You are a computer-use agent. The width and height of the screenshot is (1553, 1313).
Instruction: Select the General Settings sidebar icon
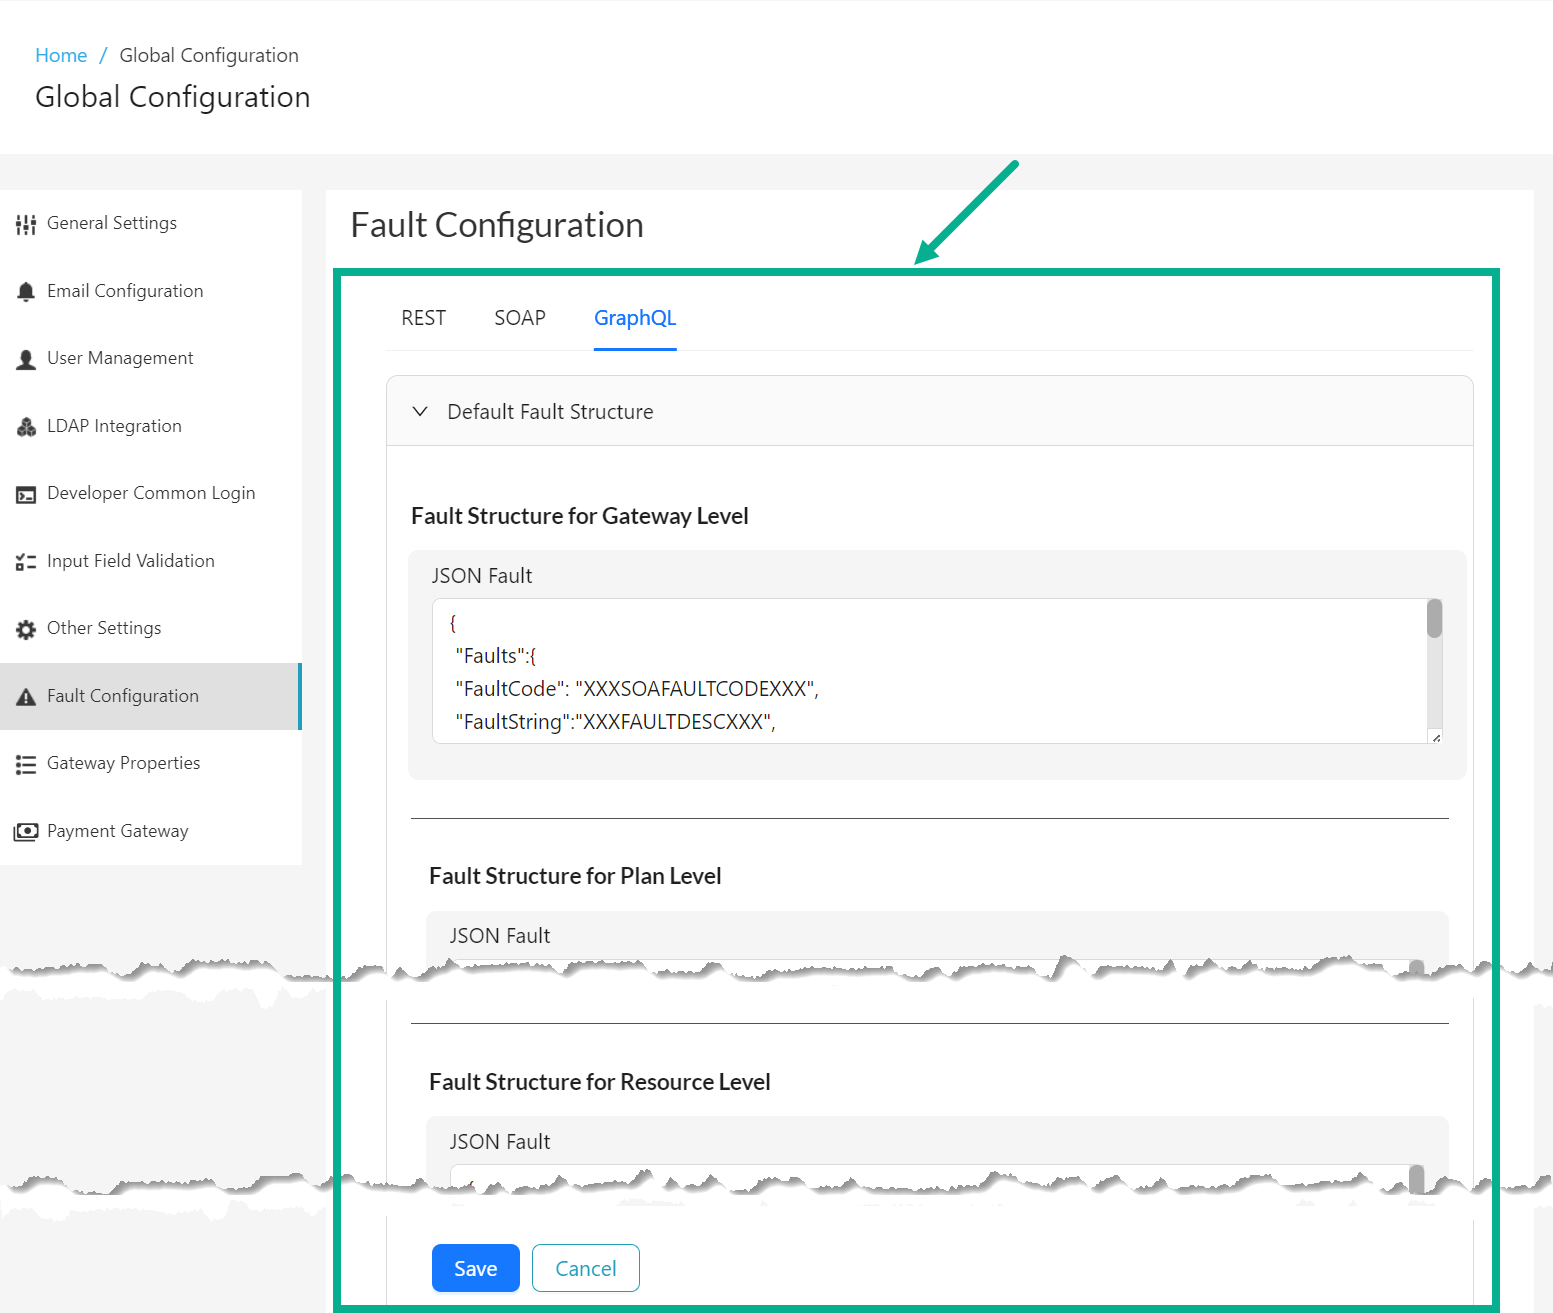point(25,223)
